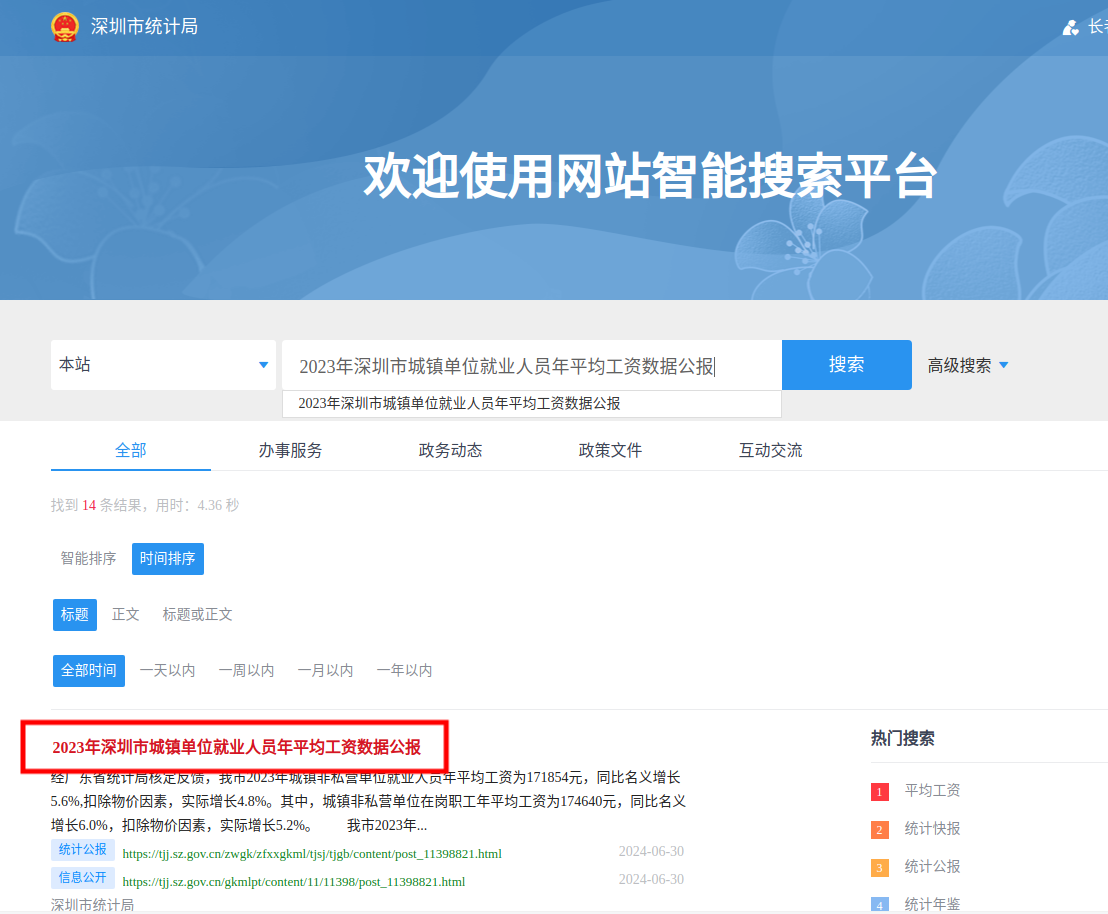The image size is (1108, 914).
Task: Select the 一天以内 time filter
Action: pyautogui.click(x=167, y=670)
